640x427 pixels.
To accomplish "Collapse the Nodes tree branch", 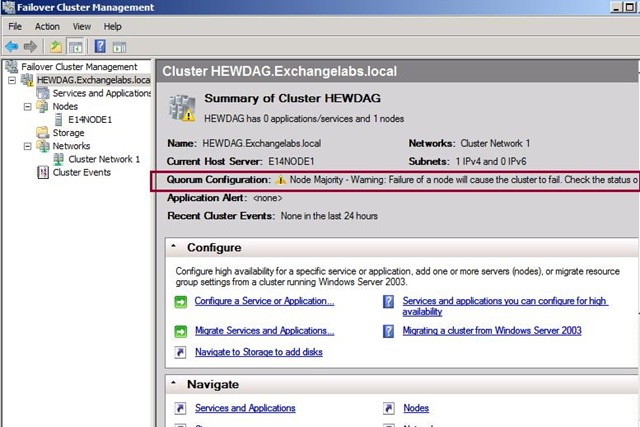I will [x=27, y=107].
